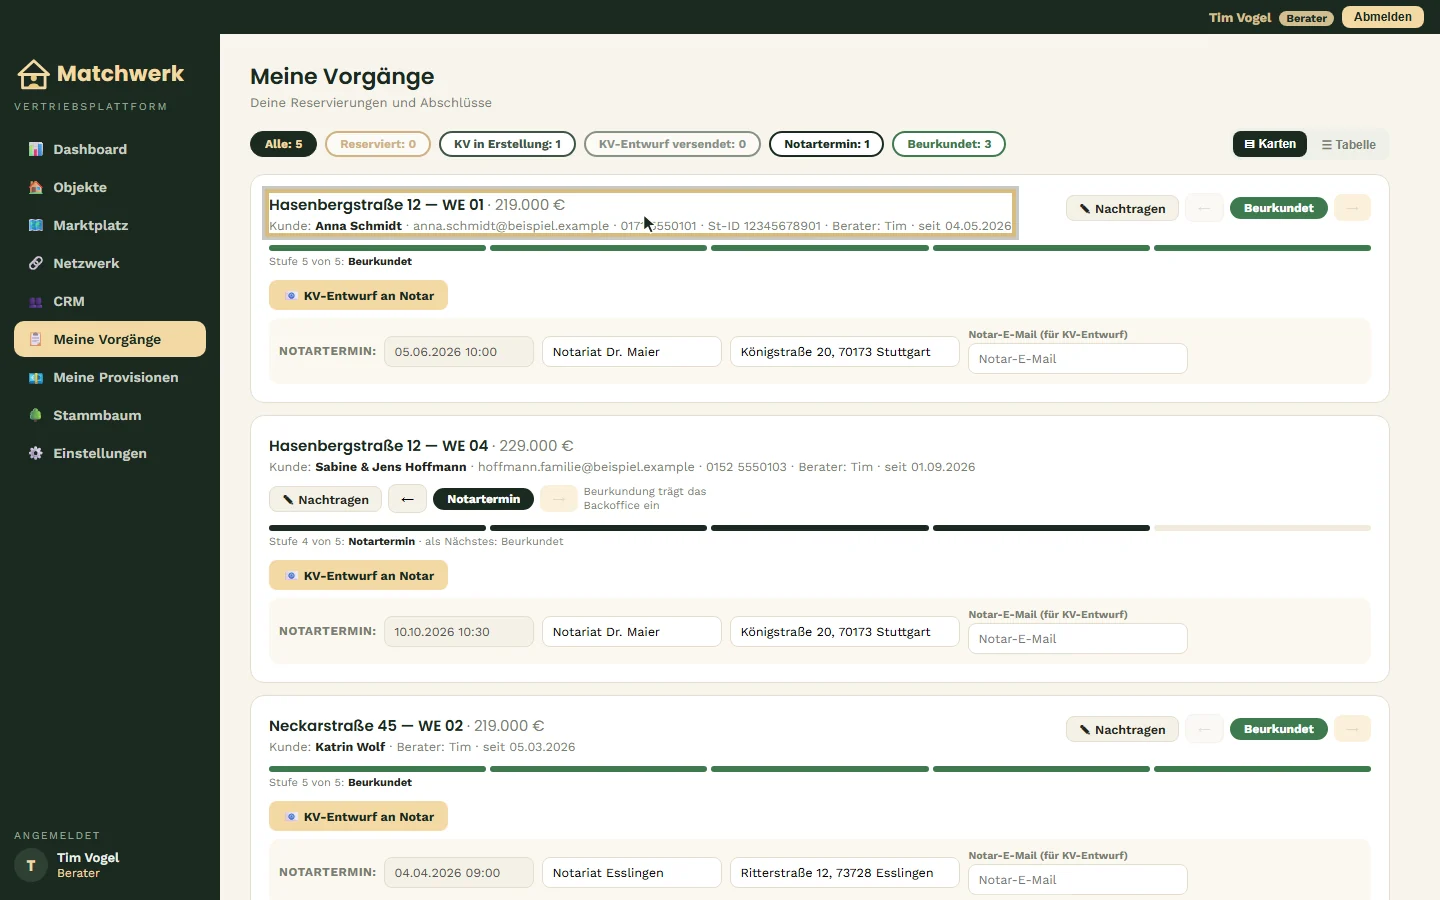Filter by Notartermin: 1

[x=826, y=144]
